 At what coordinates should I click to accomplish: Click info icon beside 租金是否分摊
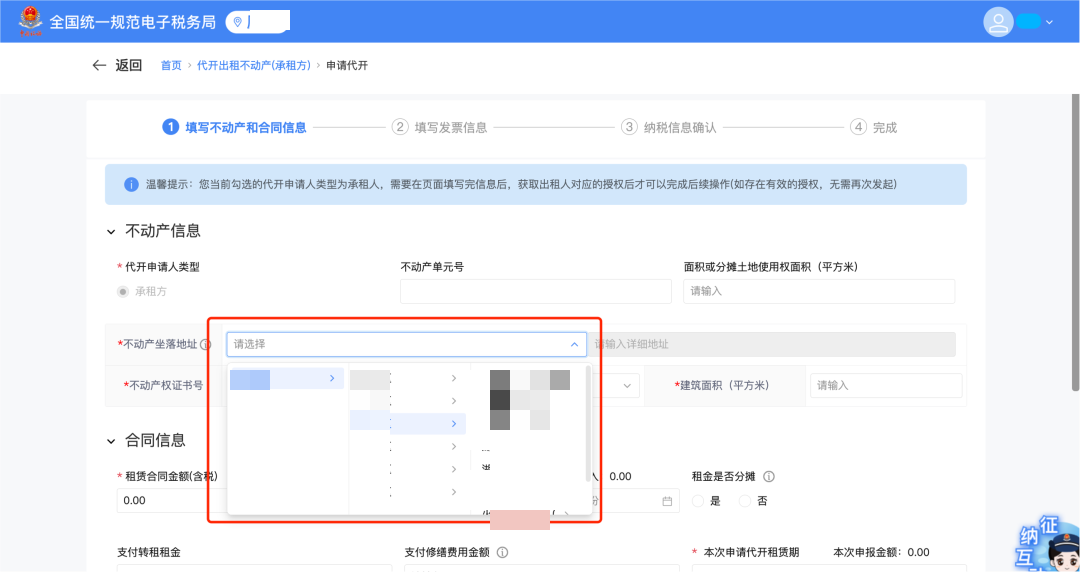point(769,476)
